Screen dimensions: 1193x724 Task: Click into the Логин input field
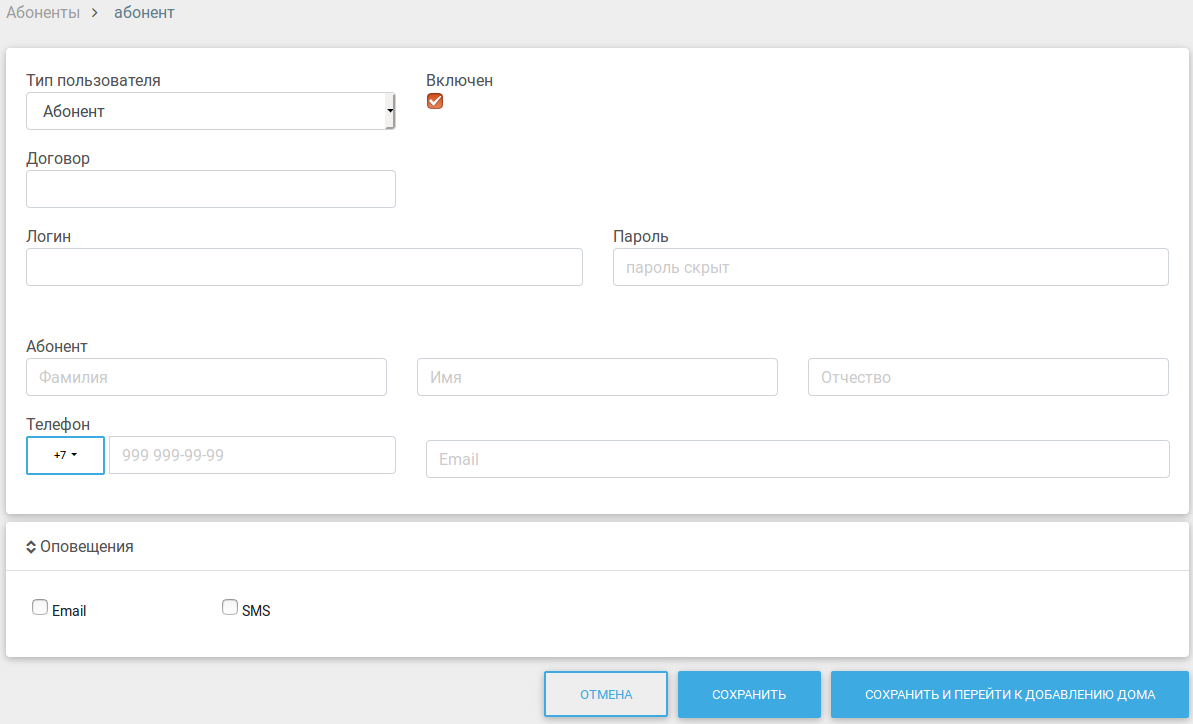coord(304,267)
